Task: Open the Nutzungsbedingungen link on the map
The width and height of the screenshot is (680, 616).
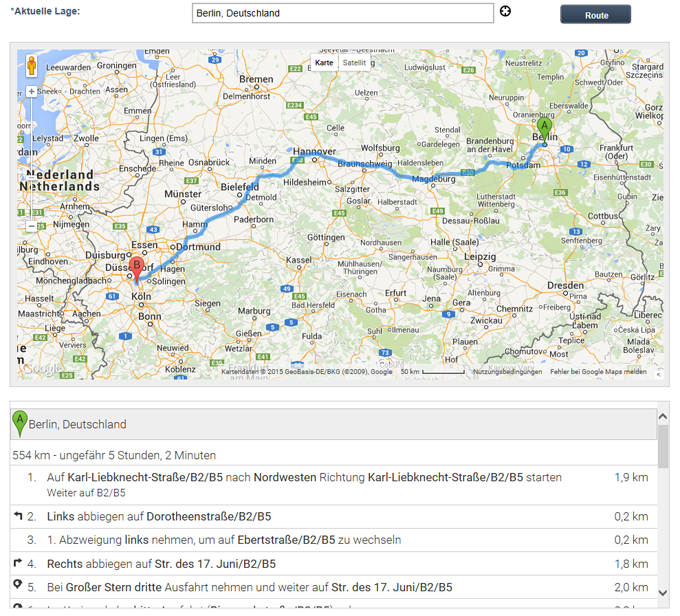Action: pyautogui.click(x=507, y=372)
